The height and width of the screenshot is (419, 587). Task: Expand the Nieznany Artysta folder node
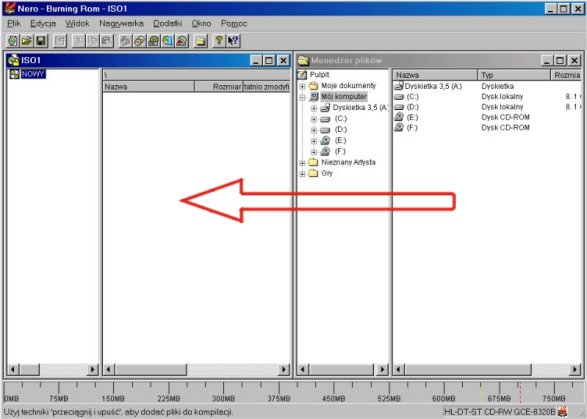[x=302, y=163]
